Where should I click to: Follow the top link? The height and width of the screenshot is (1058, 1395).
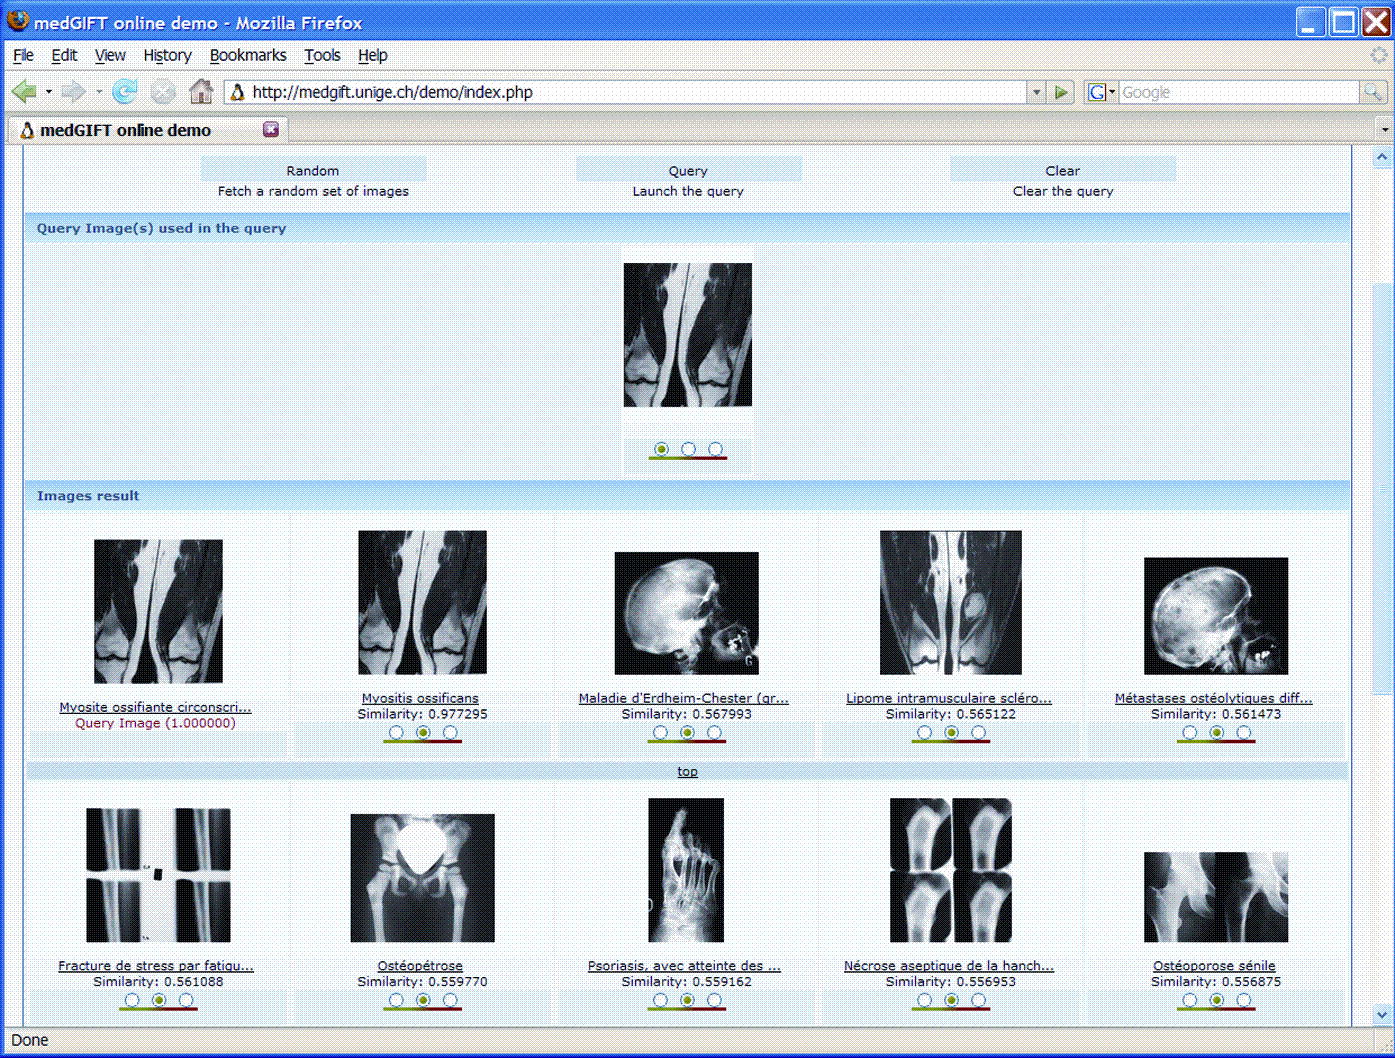(x=687, y=771)
